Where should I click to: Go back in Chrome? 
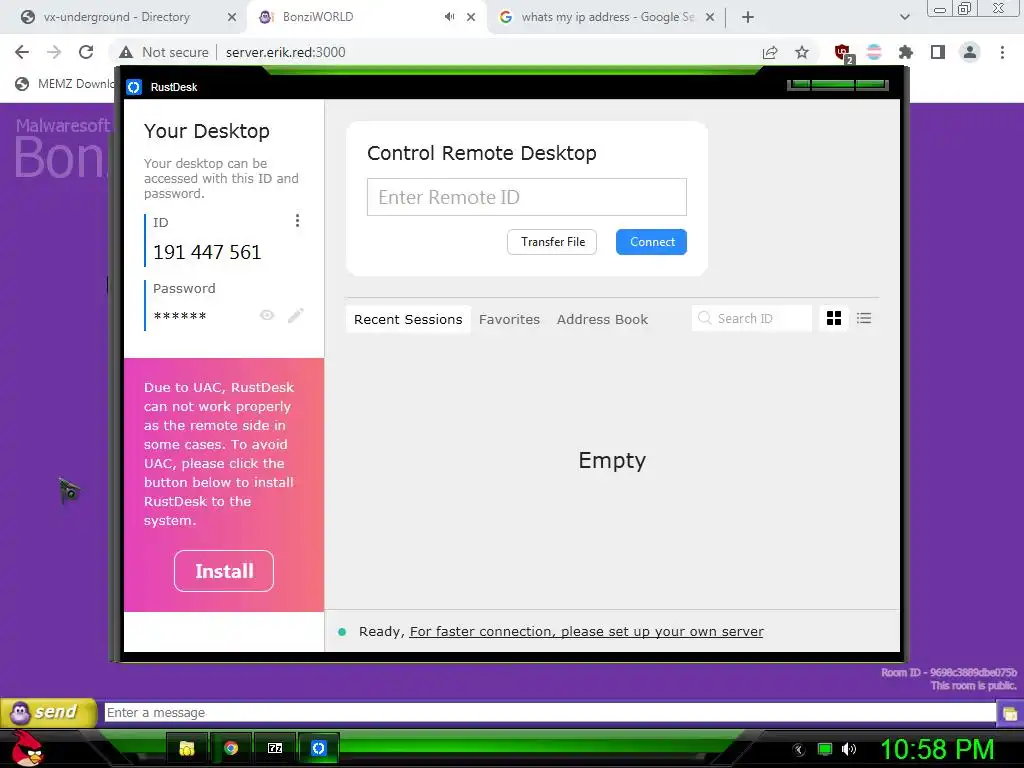(22, 52)
